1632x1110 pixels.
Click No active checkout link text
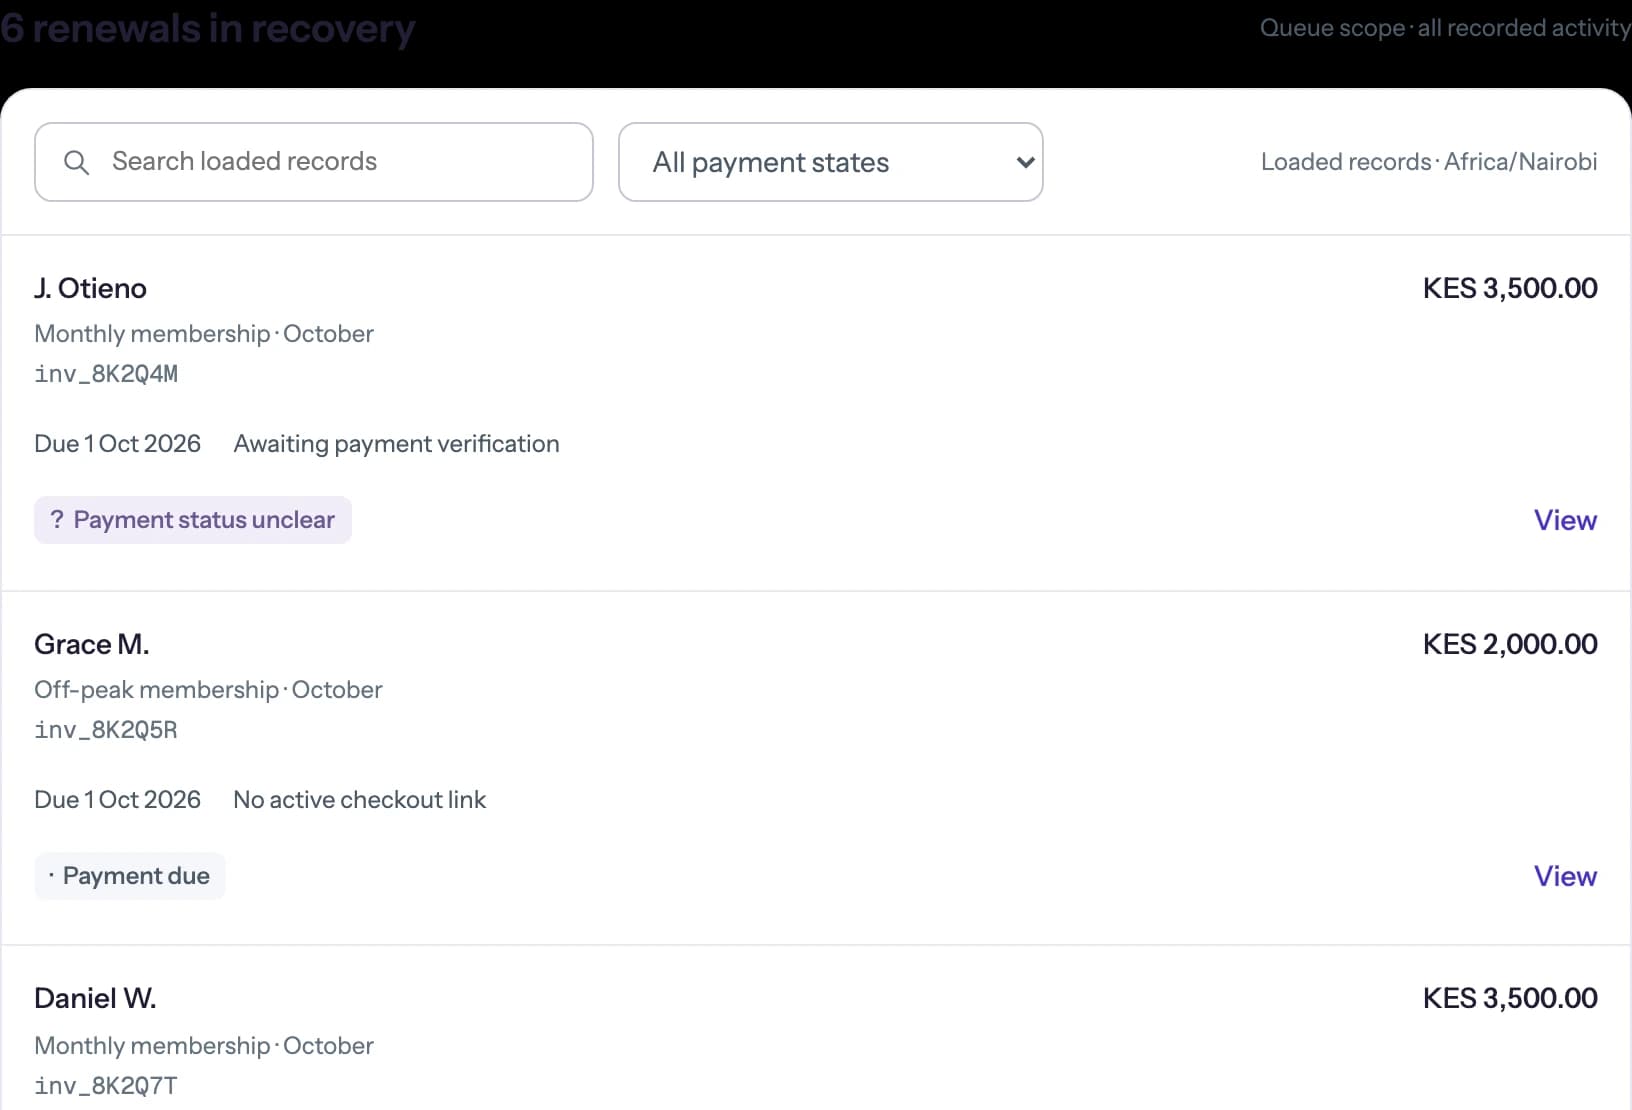(x=359, y=800)
